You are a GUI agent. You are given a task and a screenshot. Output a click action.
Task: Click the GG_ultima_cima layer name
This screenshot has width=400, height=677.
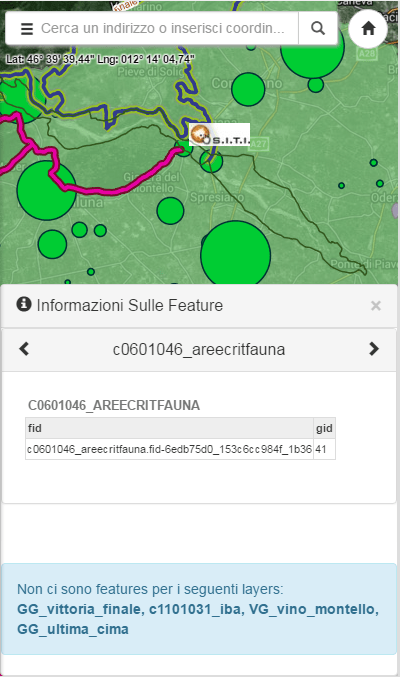point(73,629)
